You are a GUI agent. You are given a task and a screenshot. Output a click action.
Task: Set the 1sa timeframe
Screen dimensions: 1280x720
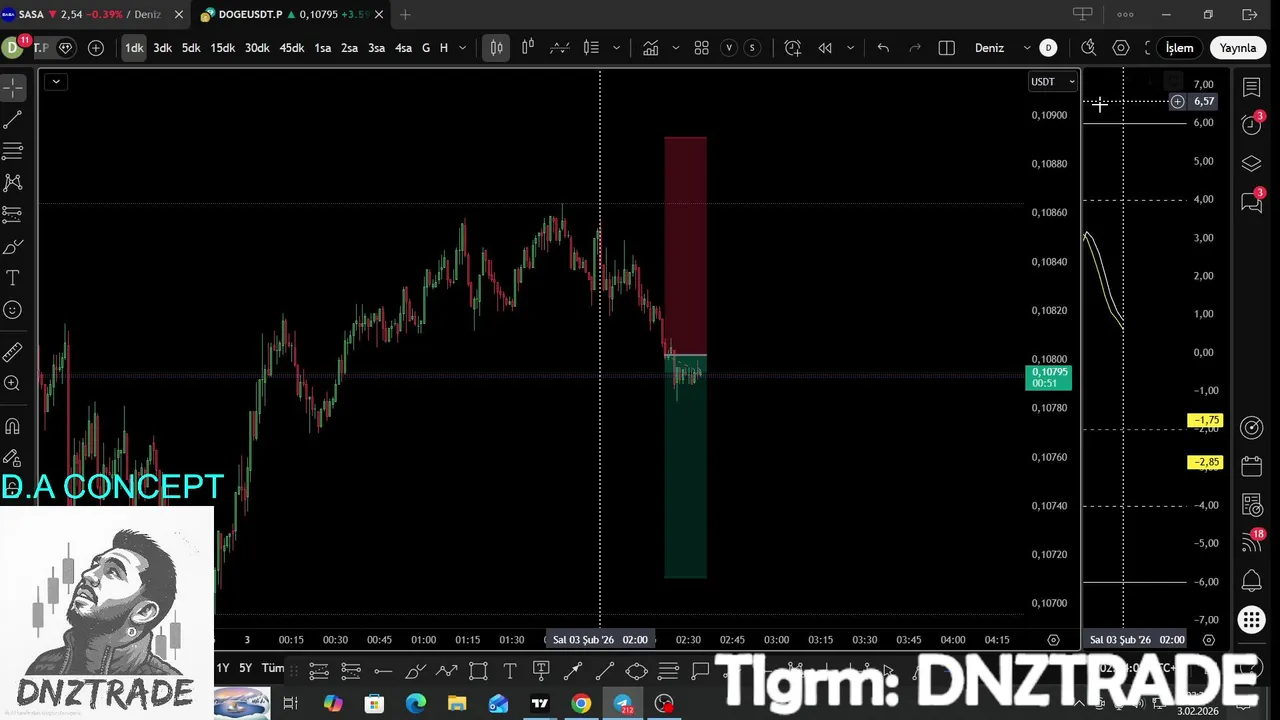(x=323, y=48)
